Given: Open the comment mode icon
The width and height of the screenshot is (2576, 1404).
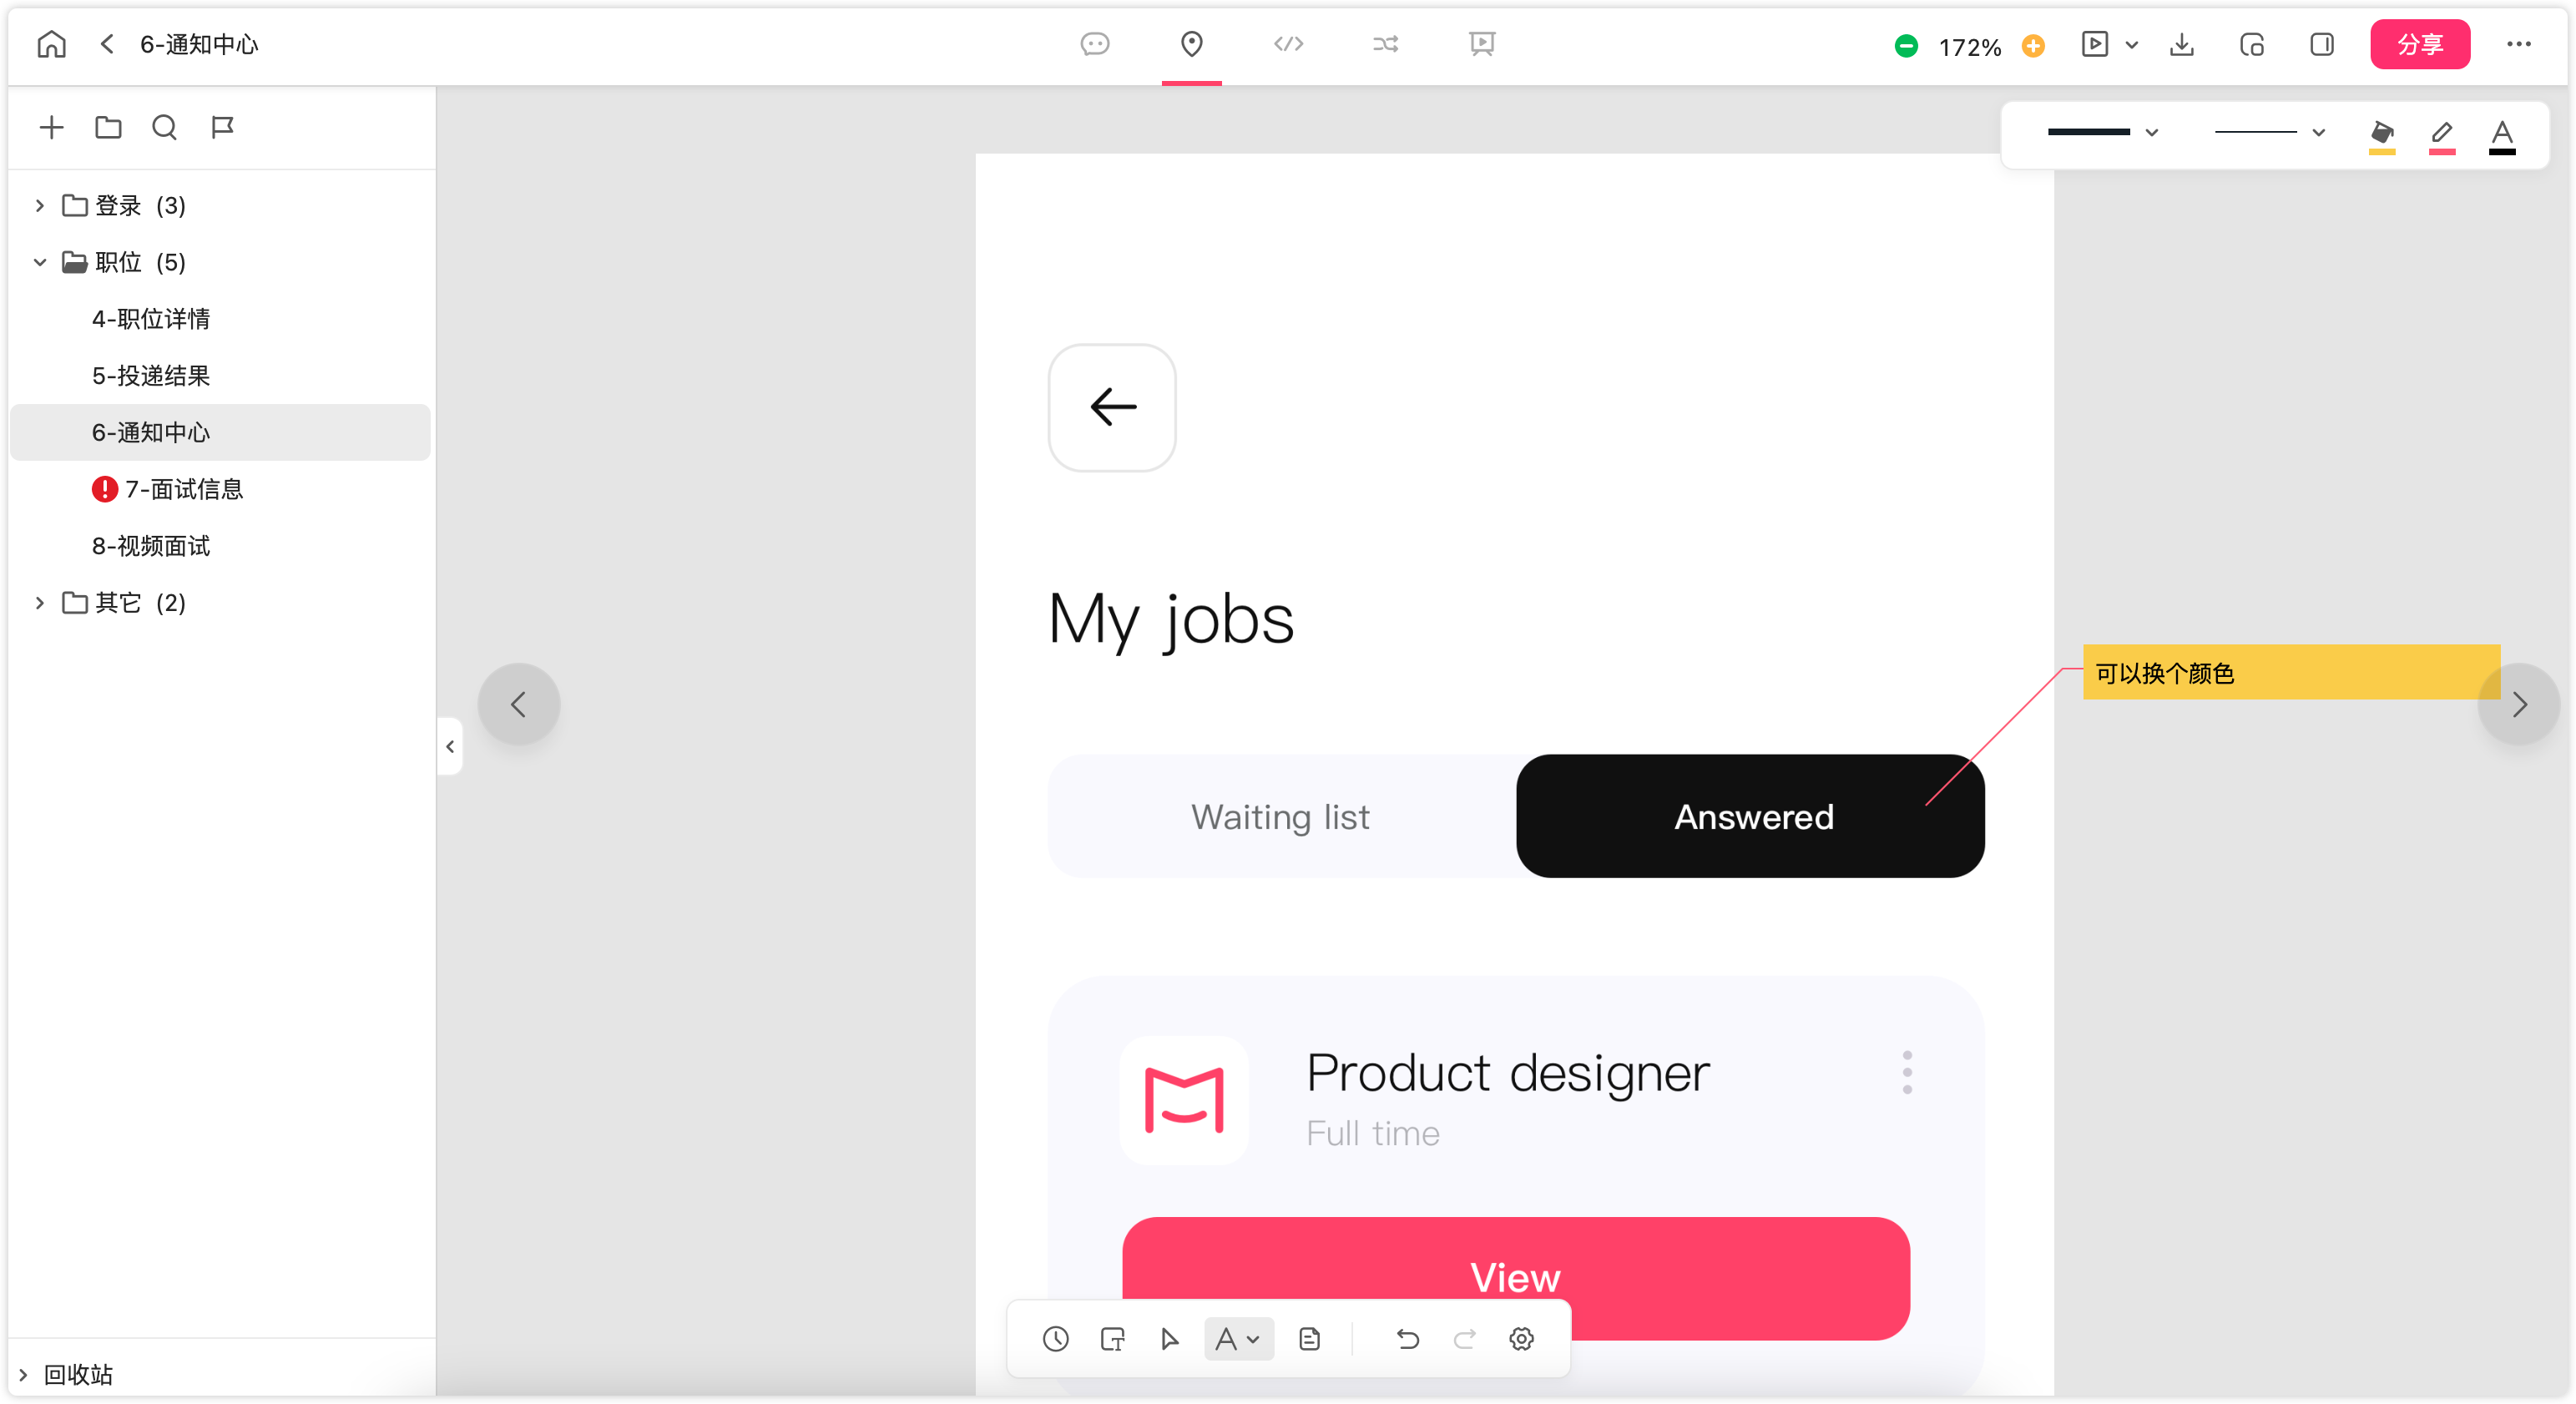Looking at the screenshot, I should point(1095,44).
